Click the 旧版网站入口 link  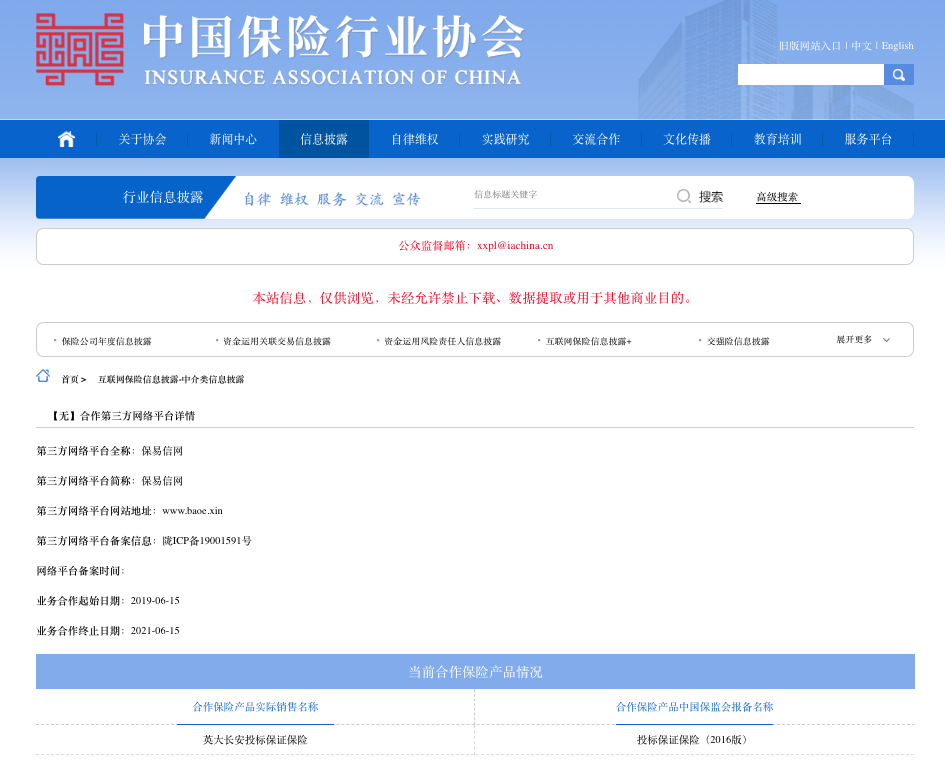(809, 46)
